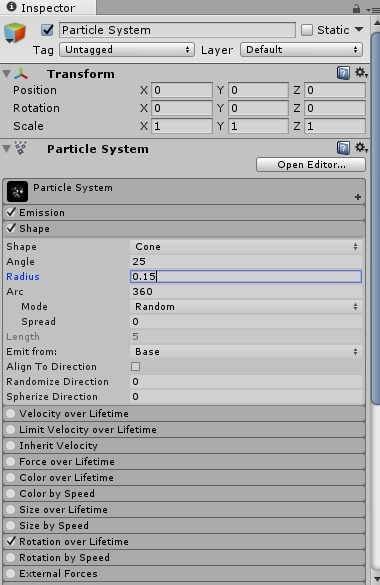Image resolution: width=380 pixels, height=585 pixels.
Task: Click the Rotation Z field
Action: click(x=335, y=108)
